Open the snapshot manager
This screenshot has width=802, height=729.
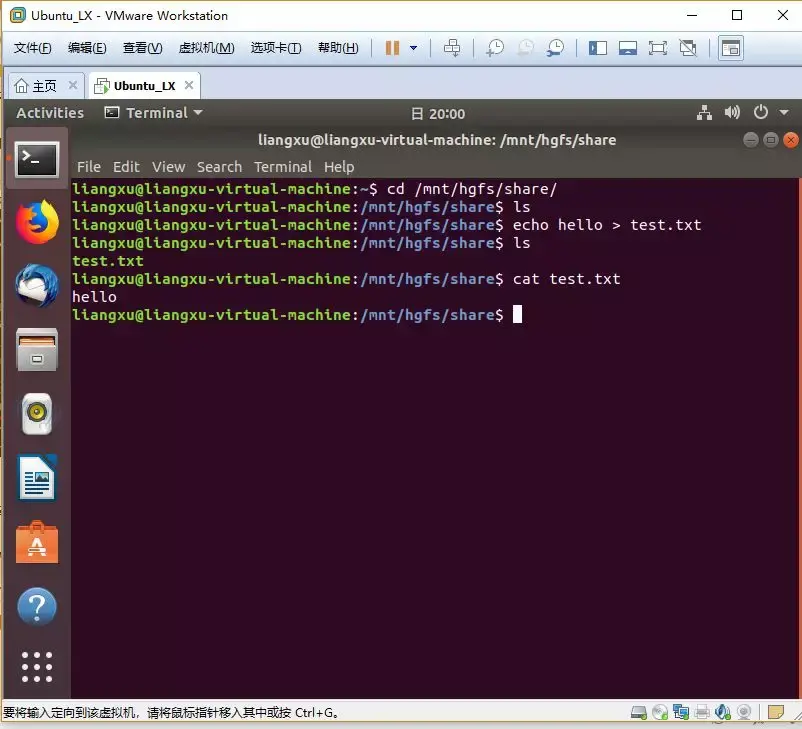(555, 48)
